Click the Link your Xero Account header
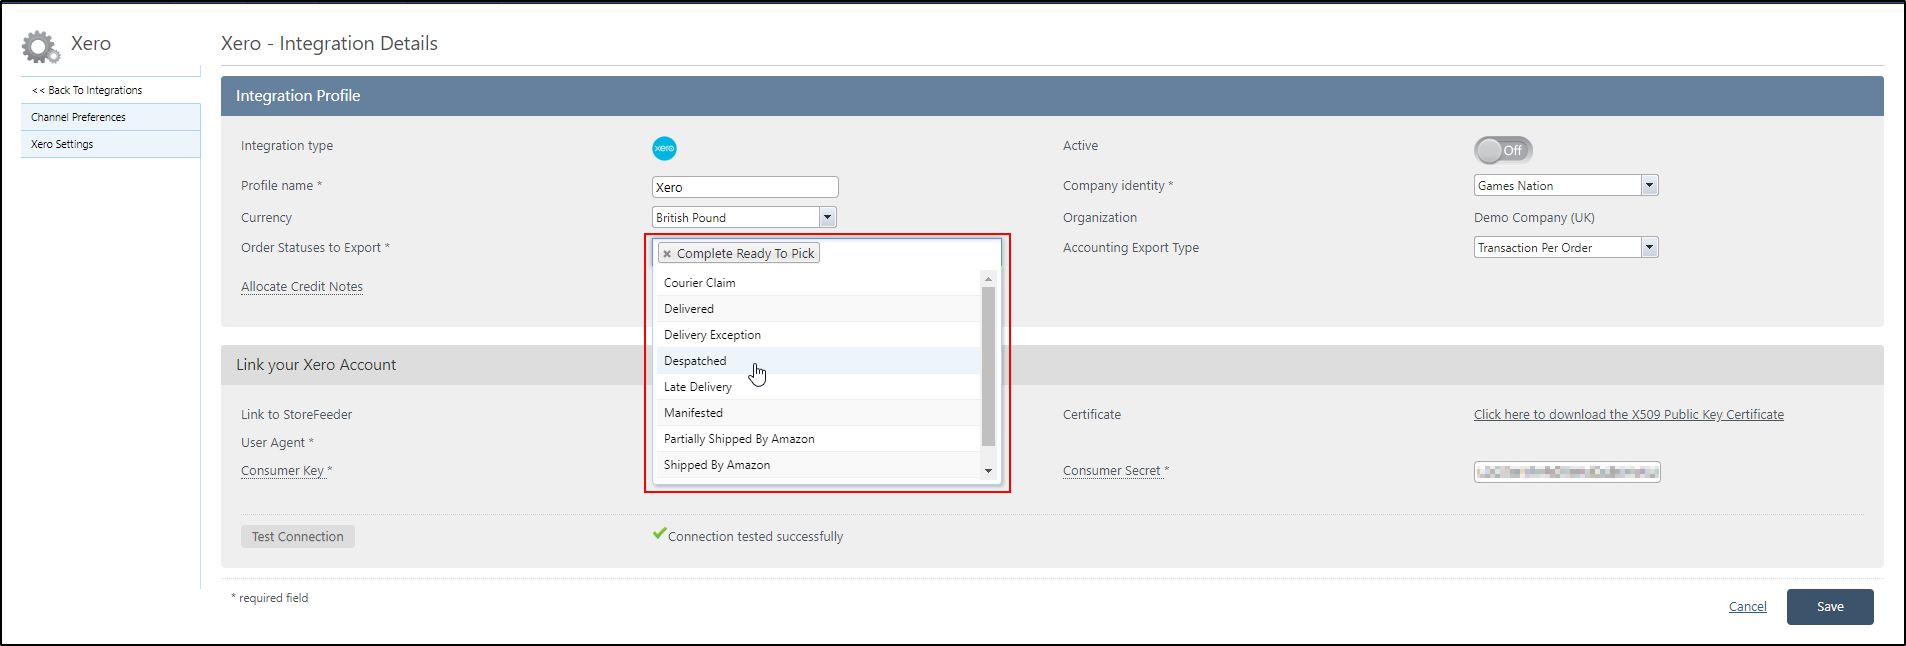The width and height of the screenshot is (1906, 646). (x=1052, y=365)
